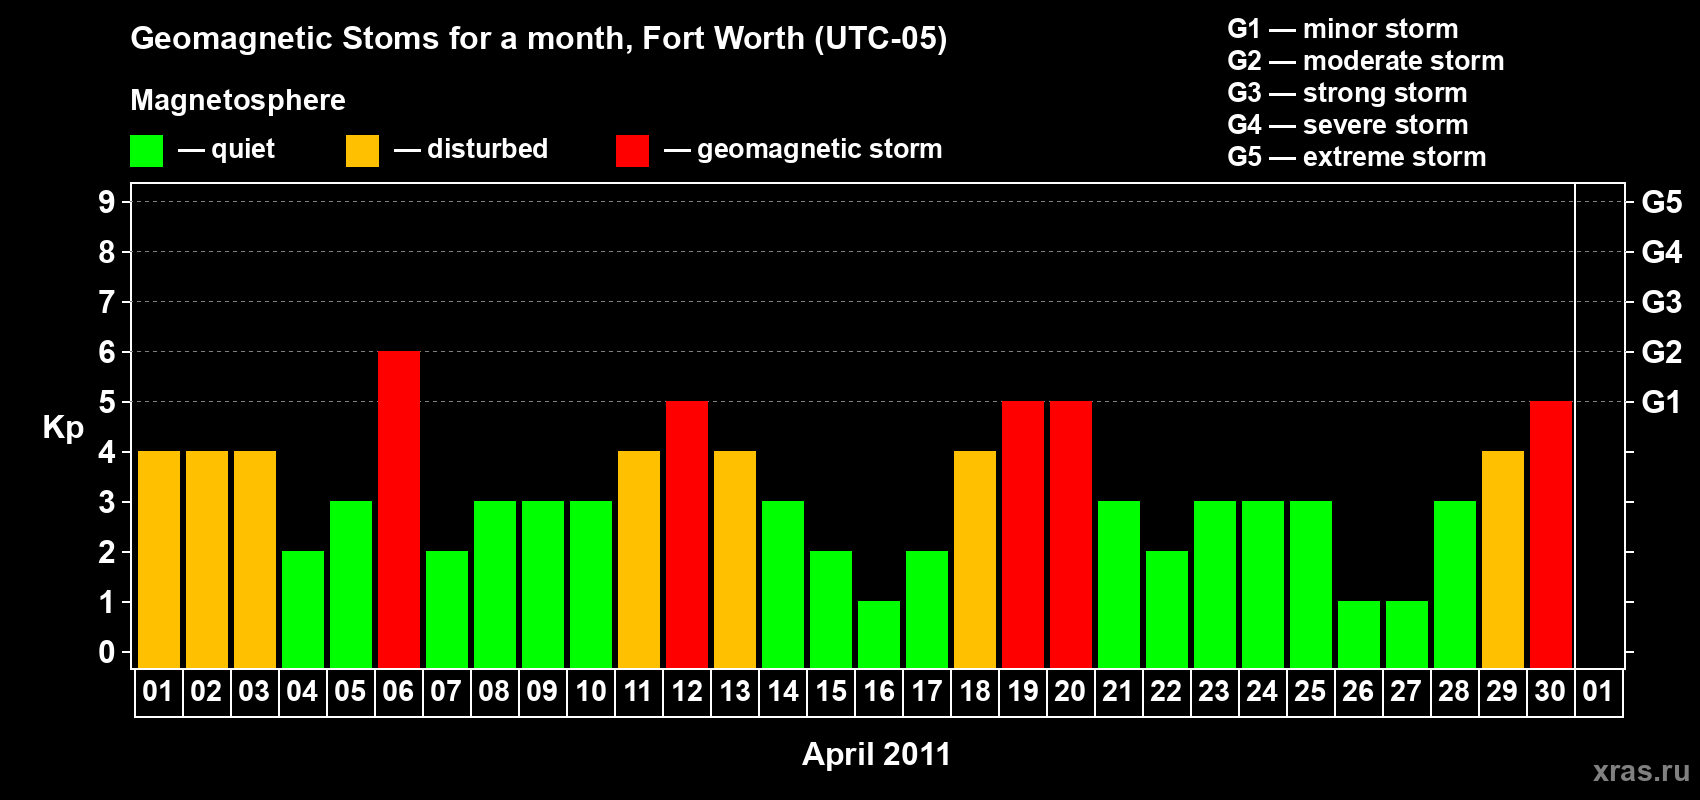1700x800 pixels.
Task: Select the red bar for April 30
Action: tap(1551, 534)
